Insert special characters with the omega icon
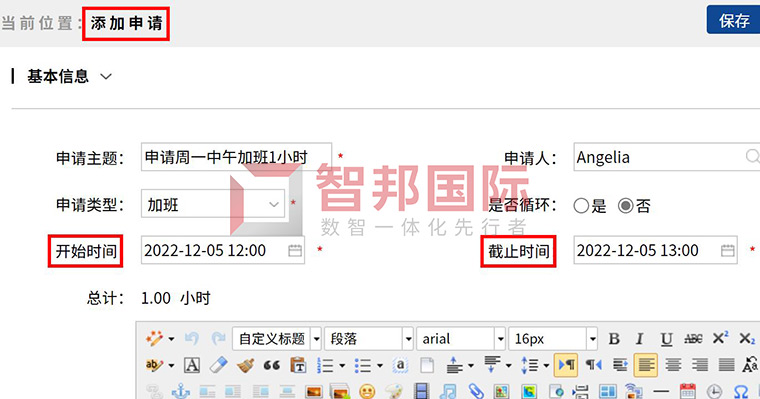This screenshot has width=760, height=399. coord(741,391)
